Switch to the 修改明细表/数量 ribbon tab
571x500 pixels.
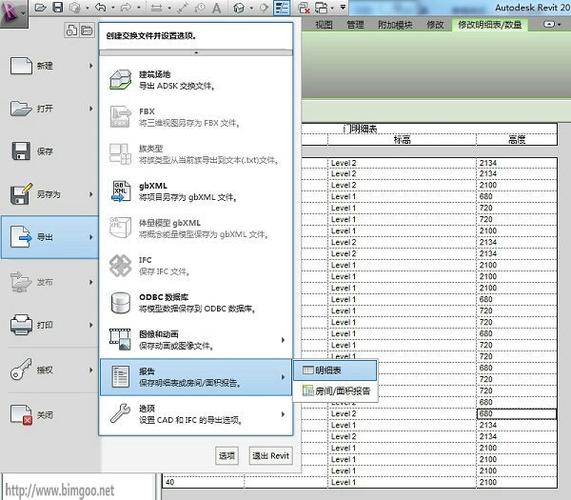489,25
